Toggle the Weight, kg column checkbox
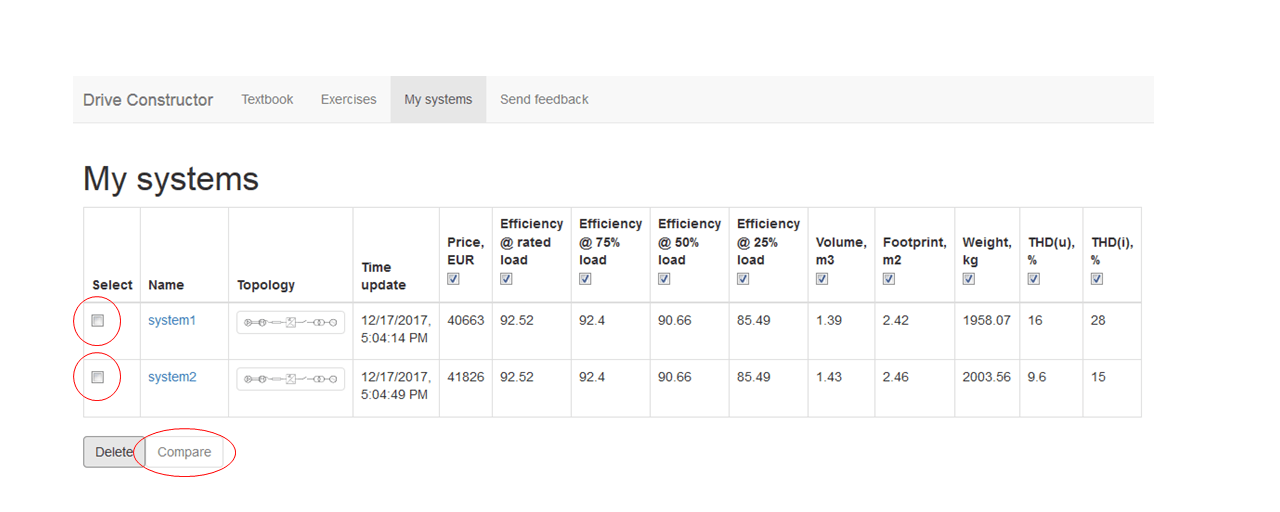Screen dimensions: 1280x512 tap(969, 279)
